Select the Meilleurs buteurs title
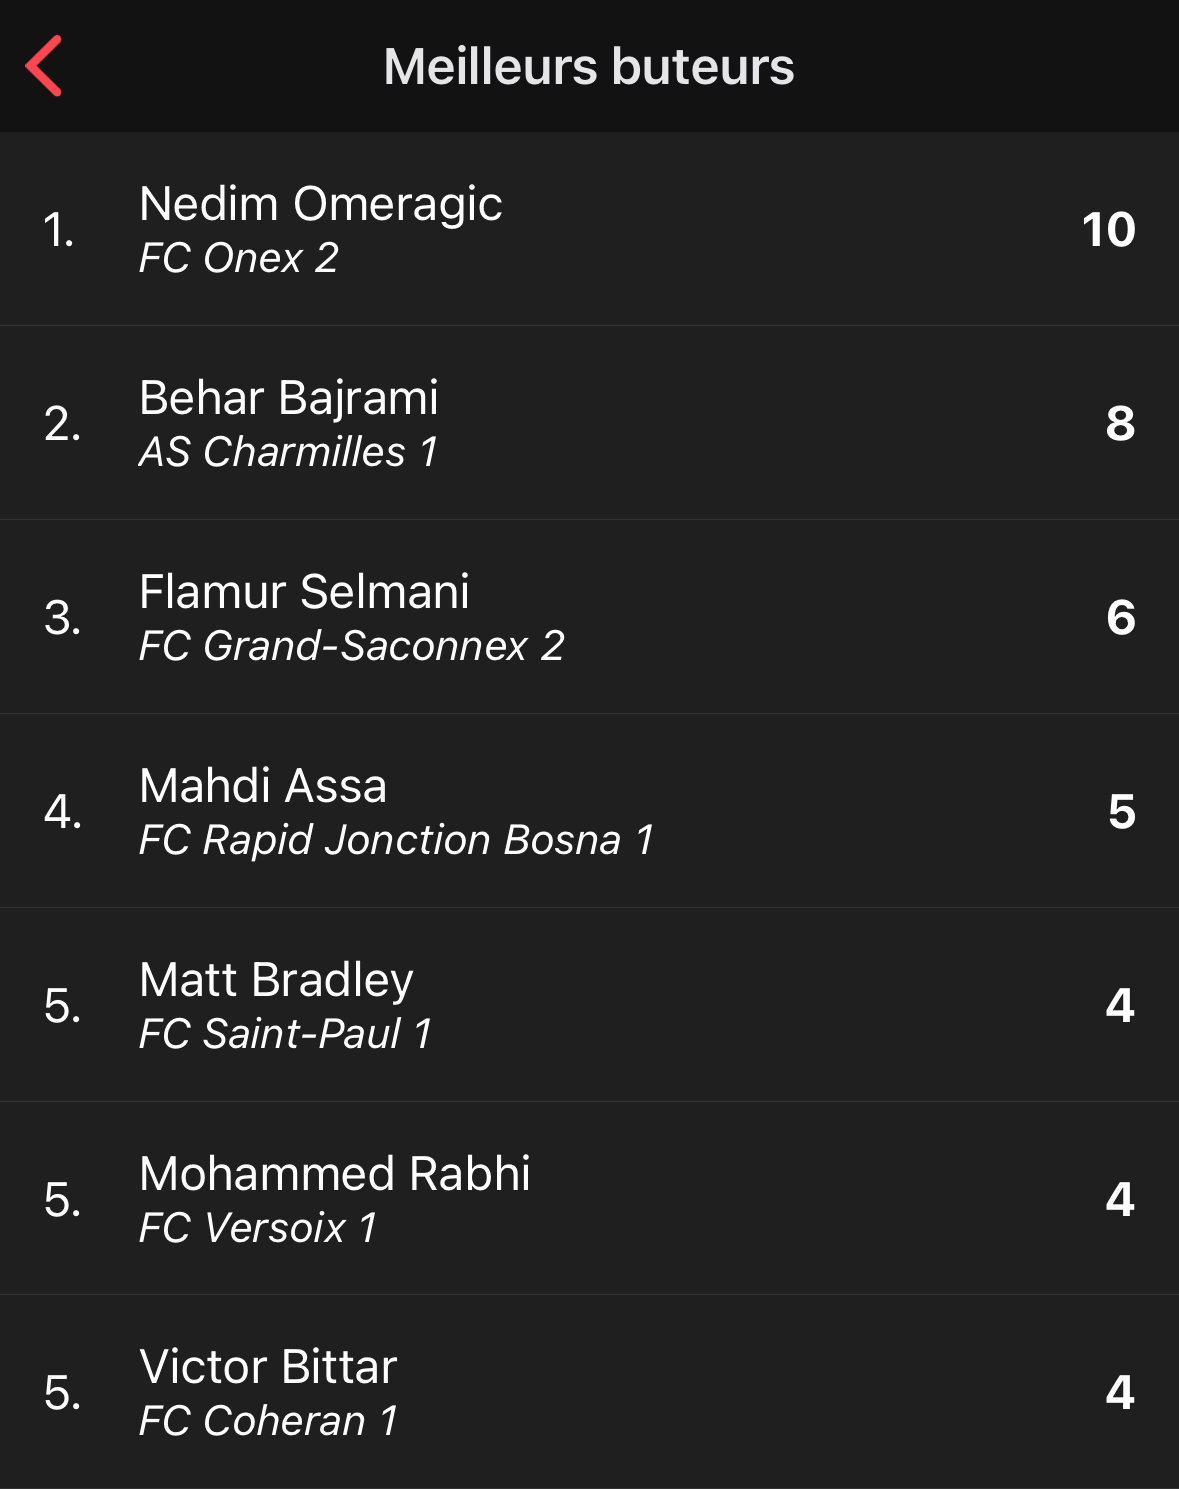The image size is (1179, 1489). pyautogui.click(x=589, y=67)
